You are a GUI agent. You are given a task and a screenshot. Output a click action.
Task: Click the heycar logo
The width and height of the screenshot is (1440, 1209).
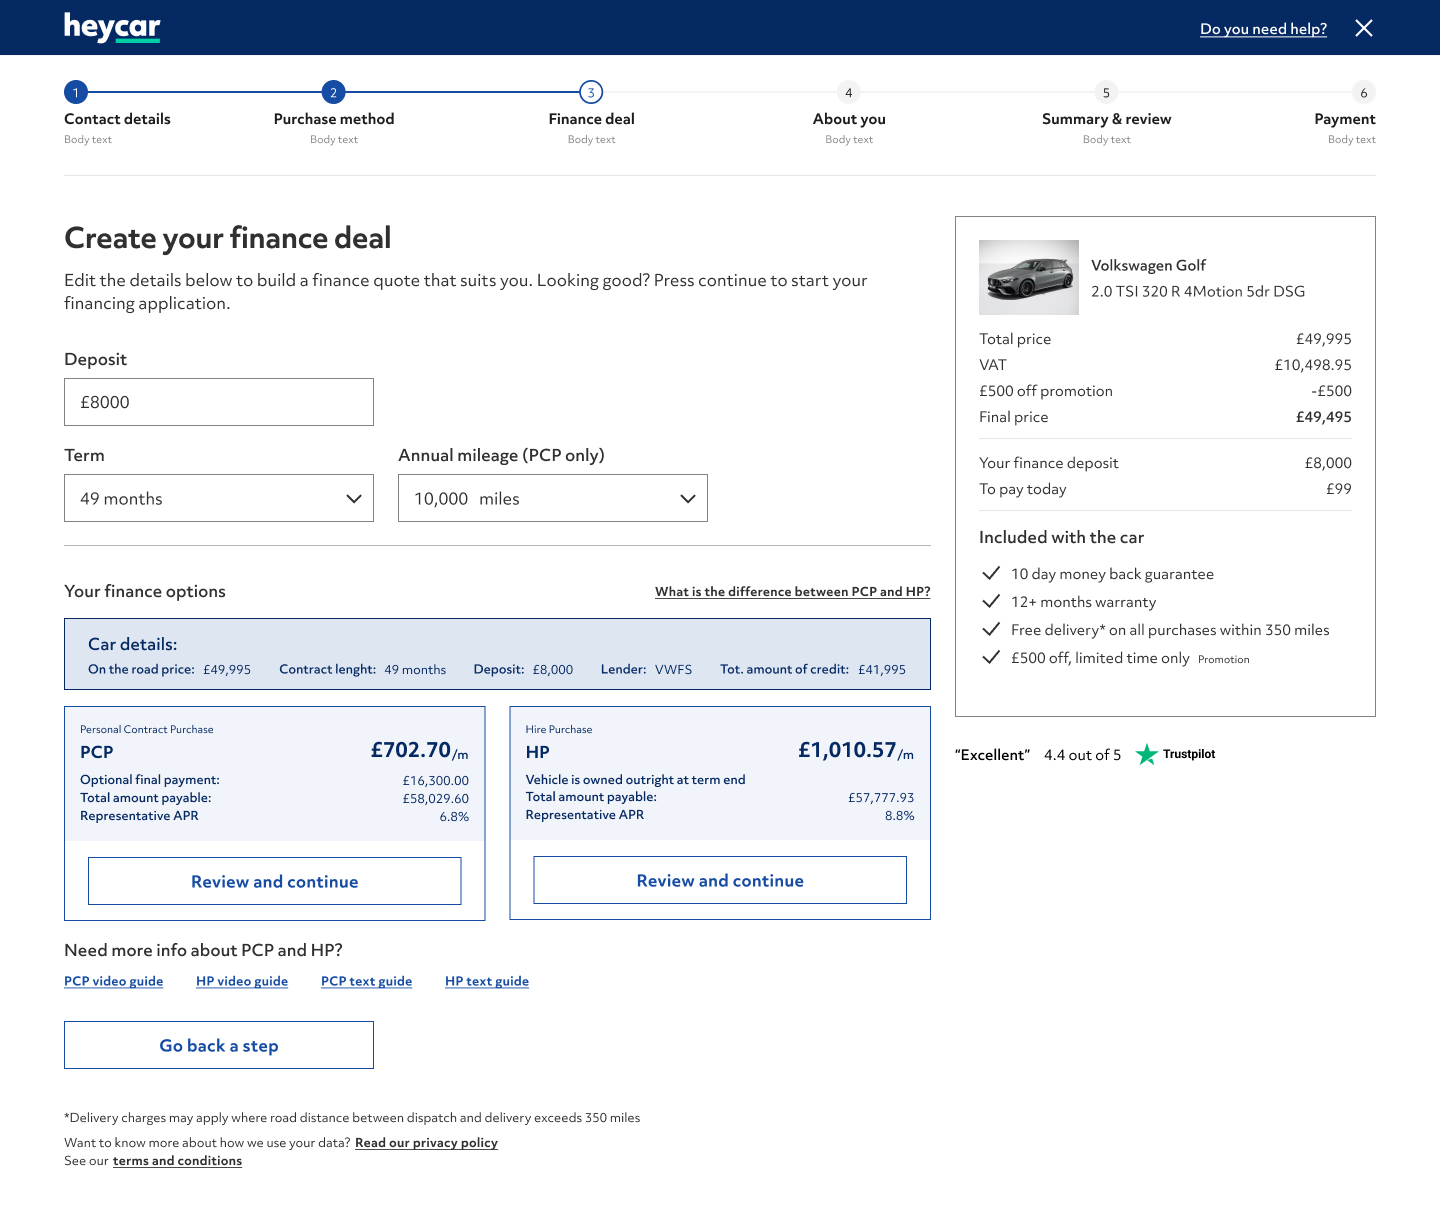pyautogui.click(x=111, y=27)
